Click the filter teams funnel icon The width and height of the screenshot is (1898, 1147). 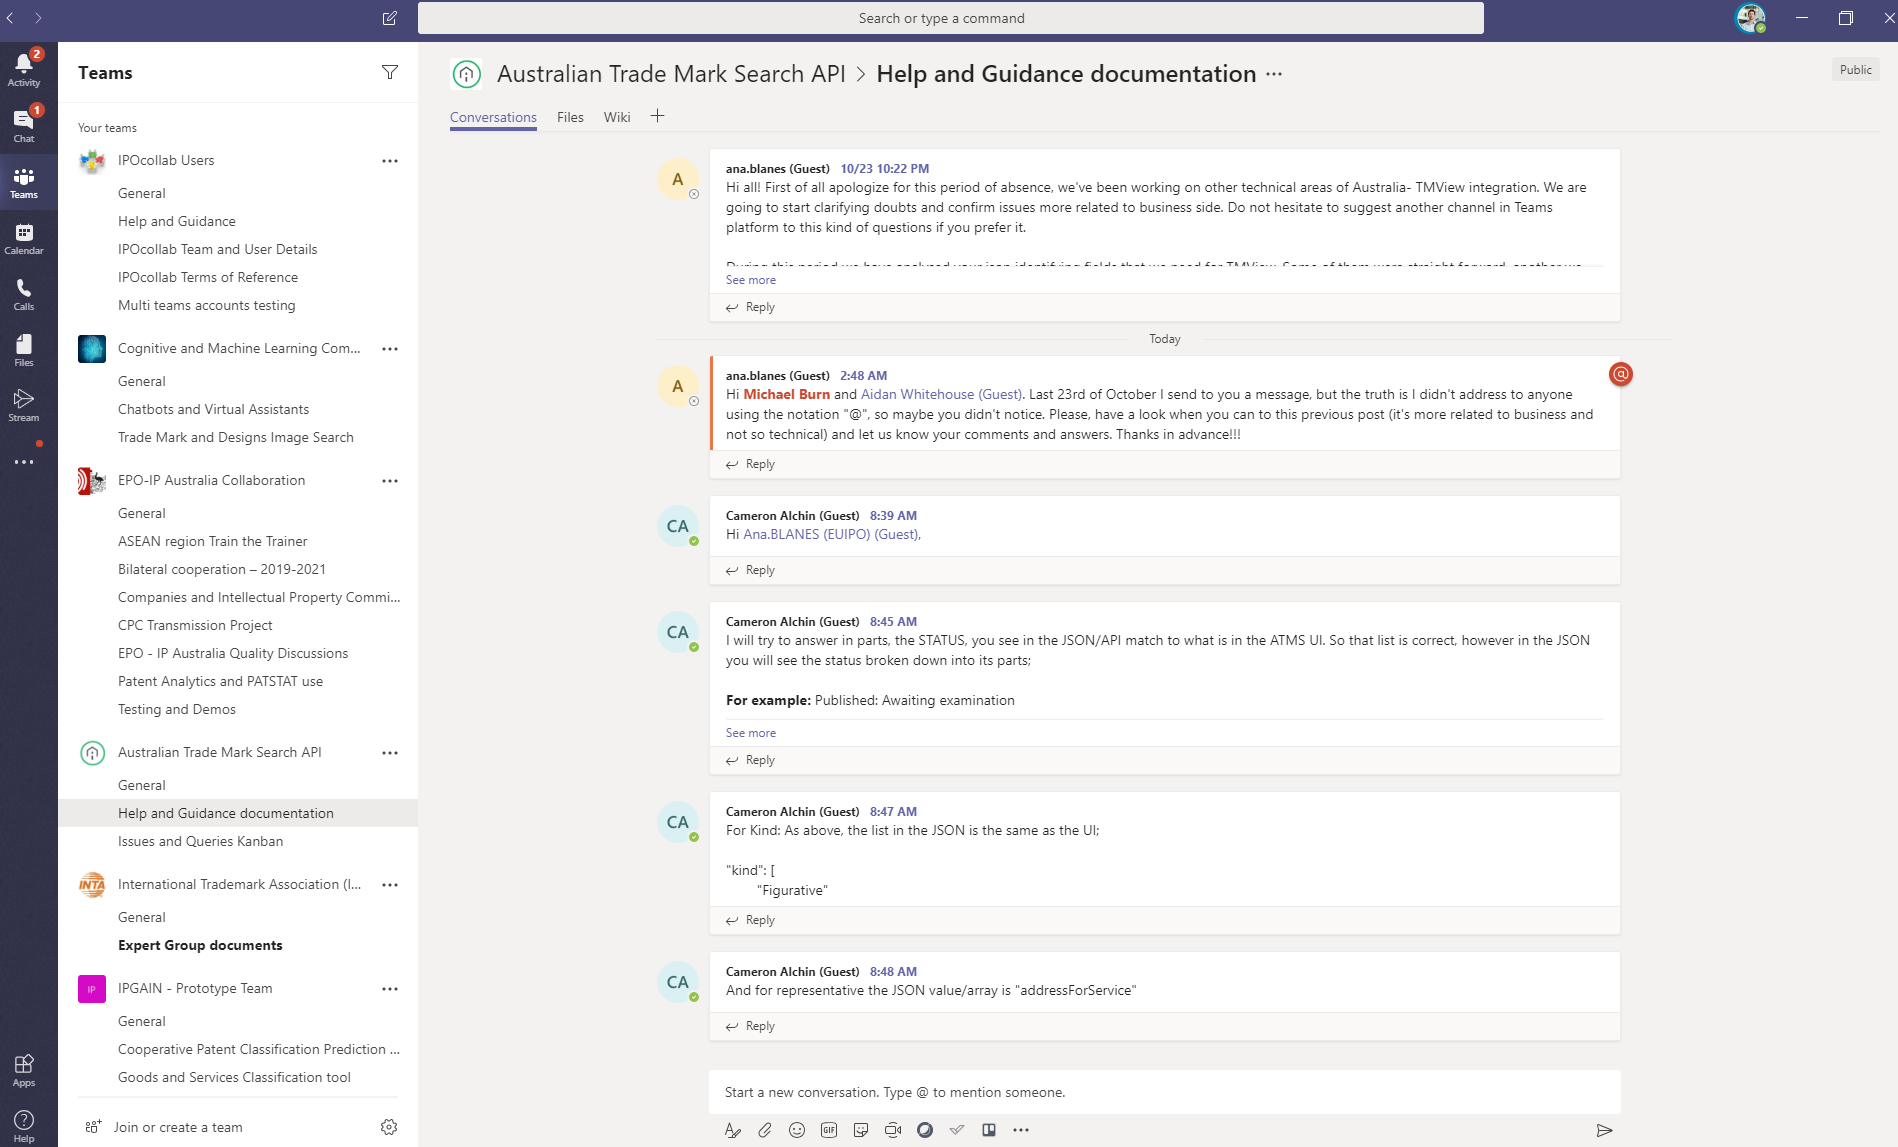point(390,72)
